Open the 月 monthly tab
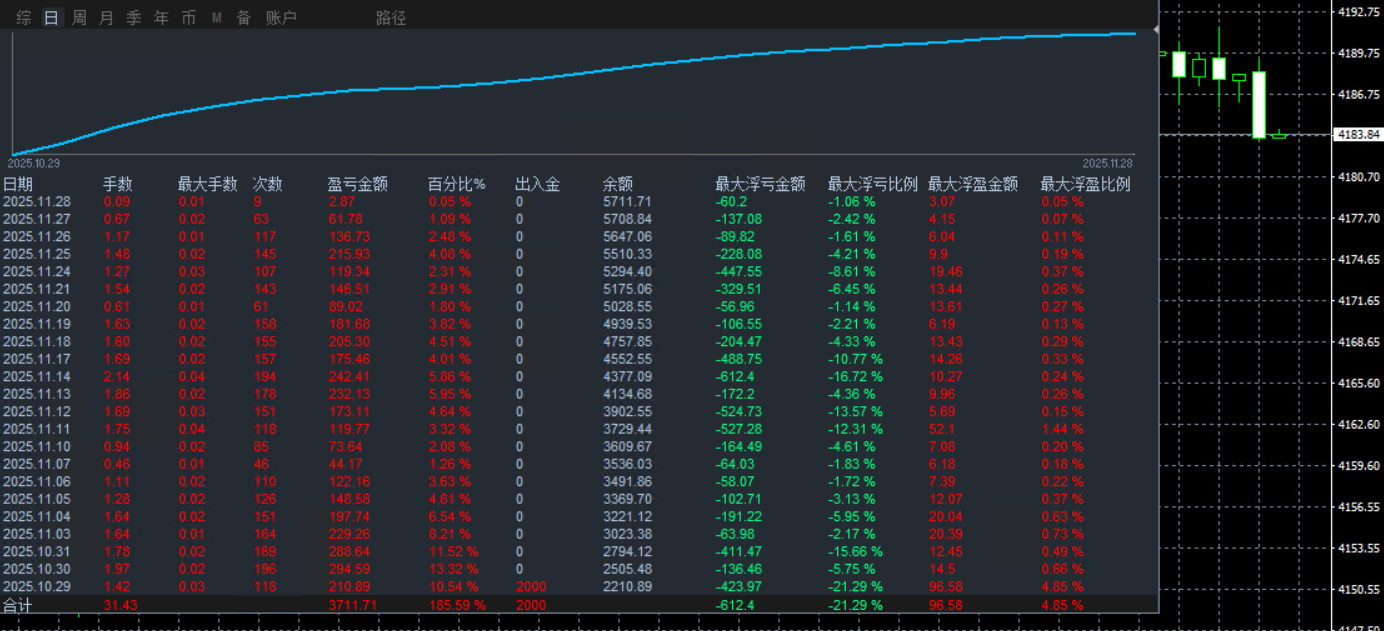The image size is (1384, 631). pyautogui.click(x=106, y=18)
